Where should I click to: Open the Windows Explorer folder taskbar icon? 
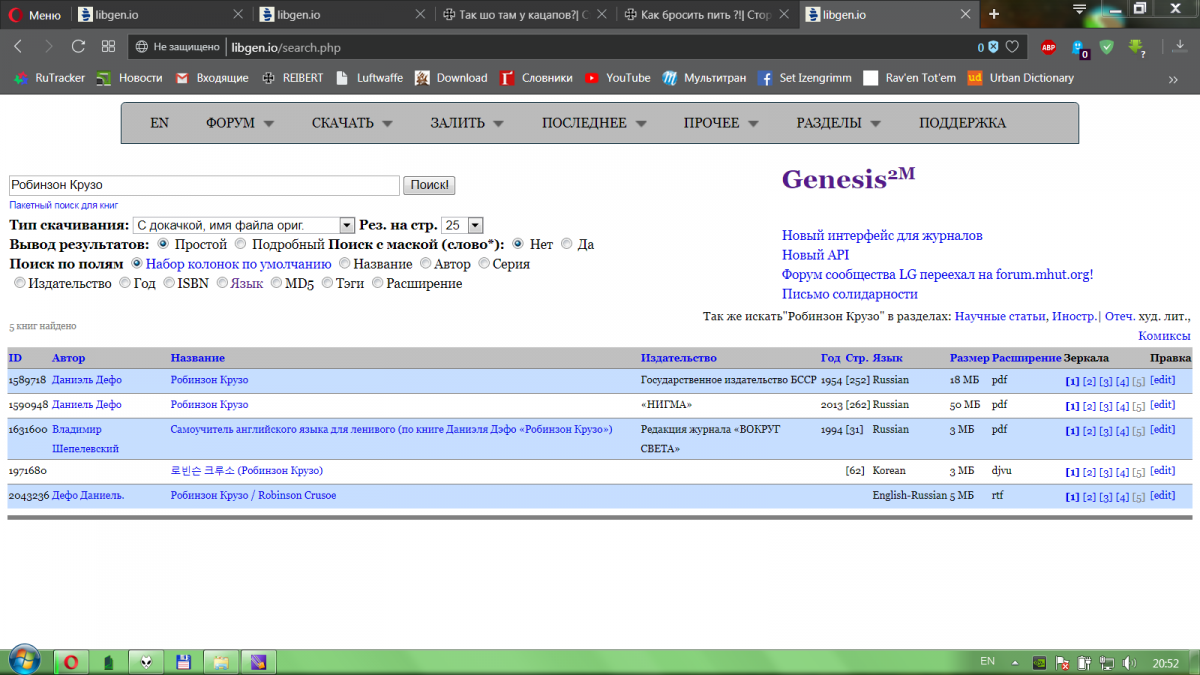point(220,661)
